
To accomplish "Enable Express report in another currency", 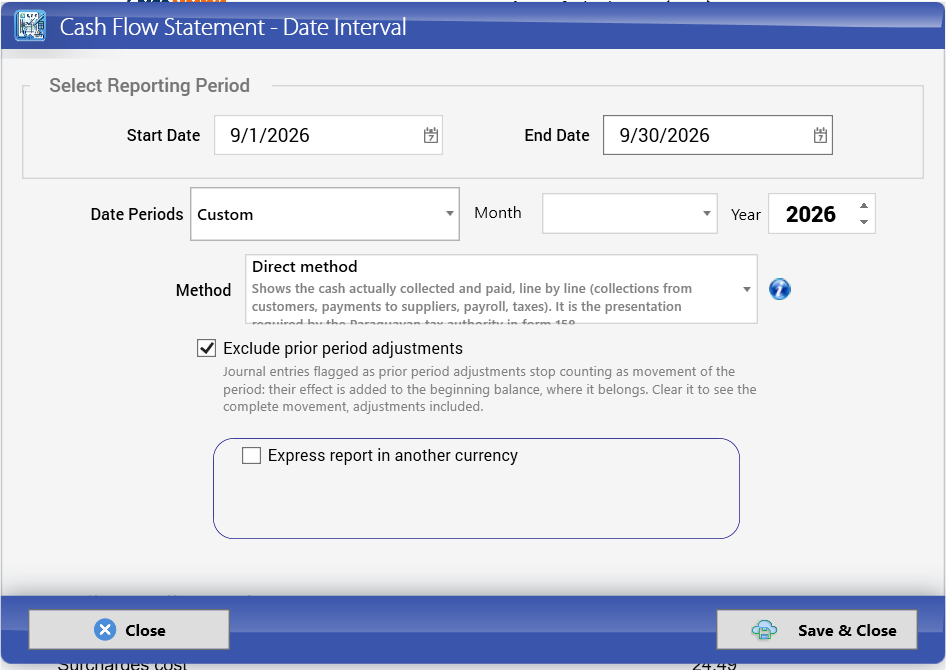I will click(x=251, y=456).
